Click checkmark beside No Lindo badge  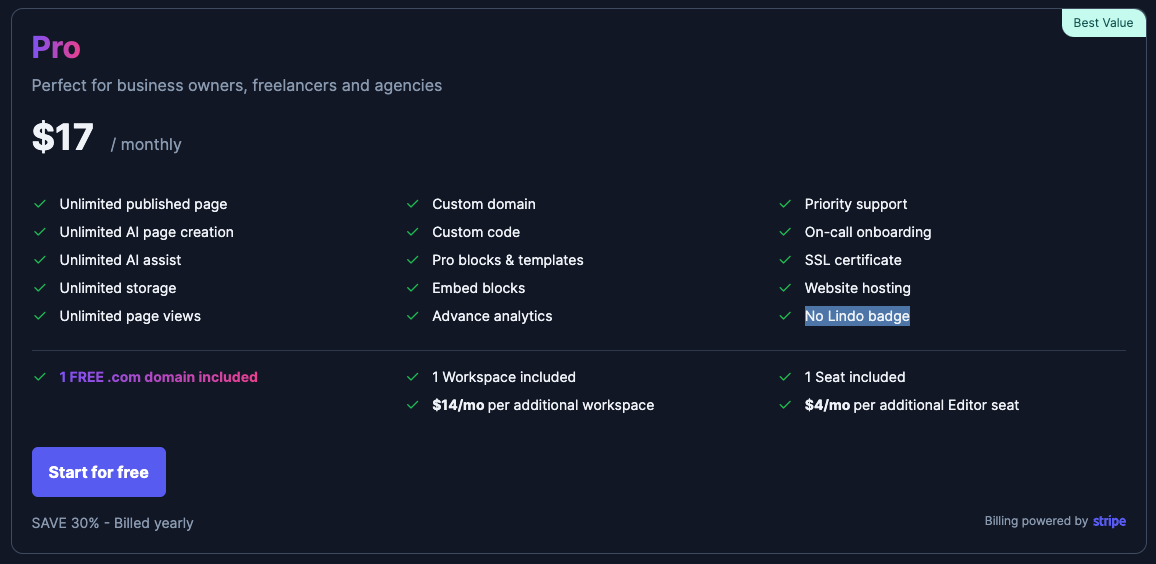click(785, 316)
